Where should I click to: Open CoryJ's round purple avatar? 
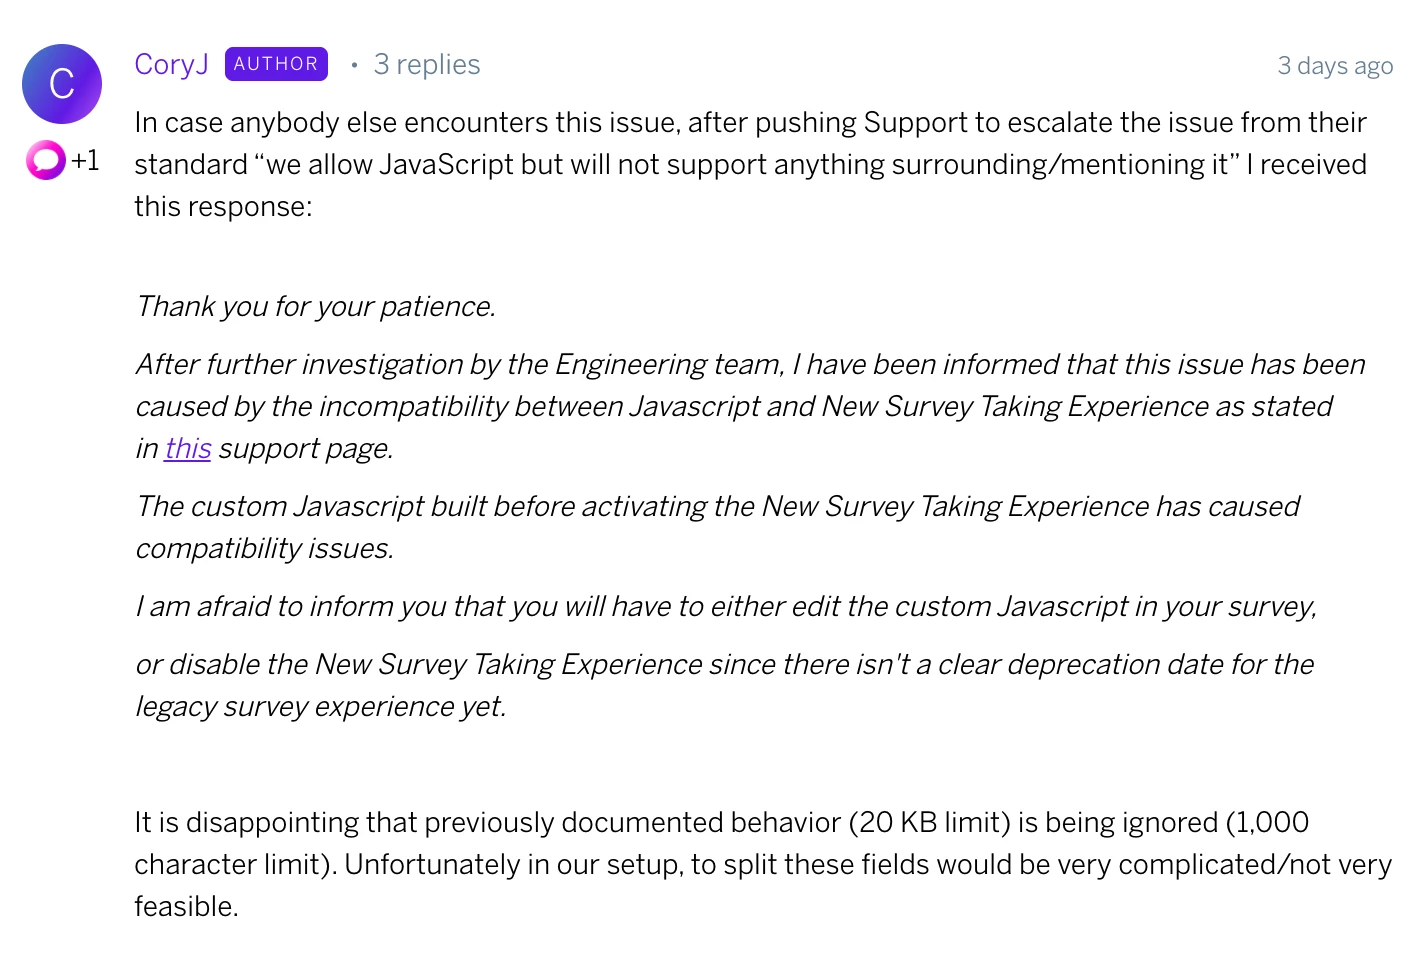point(62,84)
